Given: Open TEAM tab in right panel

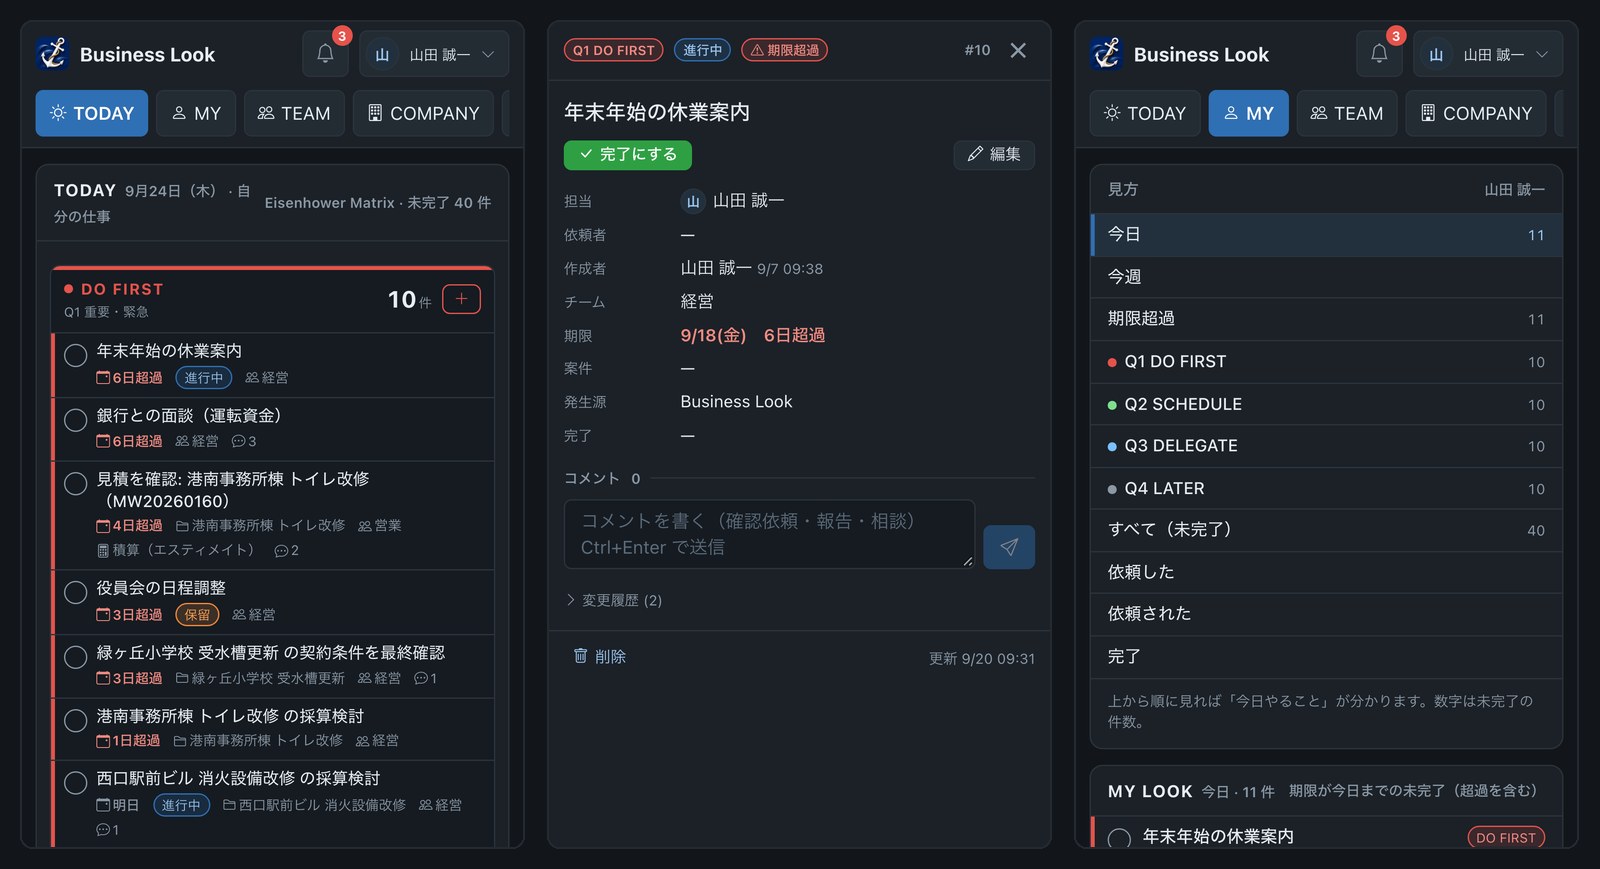Looking at the screenshot, I should click(x=1347, y=113).
